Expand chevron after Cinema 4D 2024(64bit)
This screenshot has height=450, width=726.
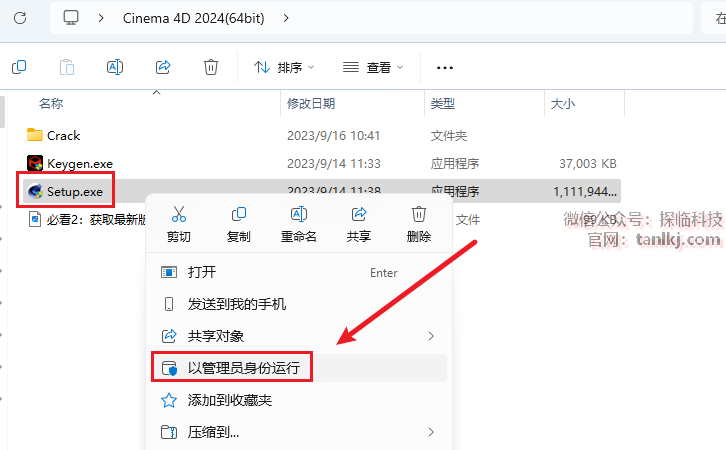tap(286, 18)
